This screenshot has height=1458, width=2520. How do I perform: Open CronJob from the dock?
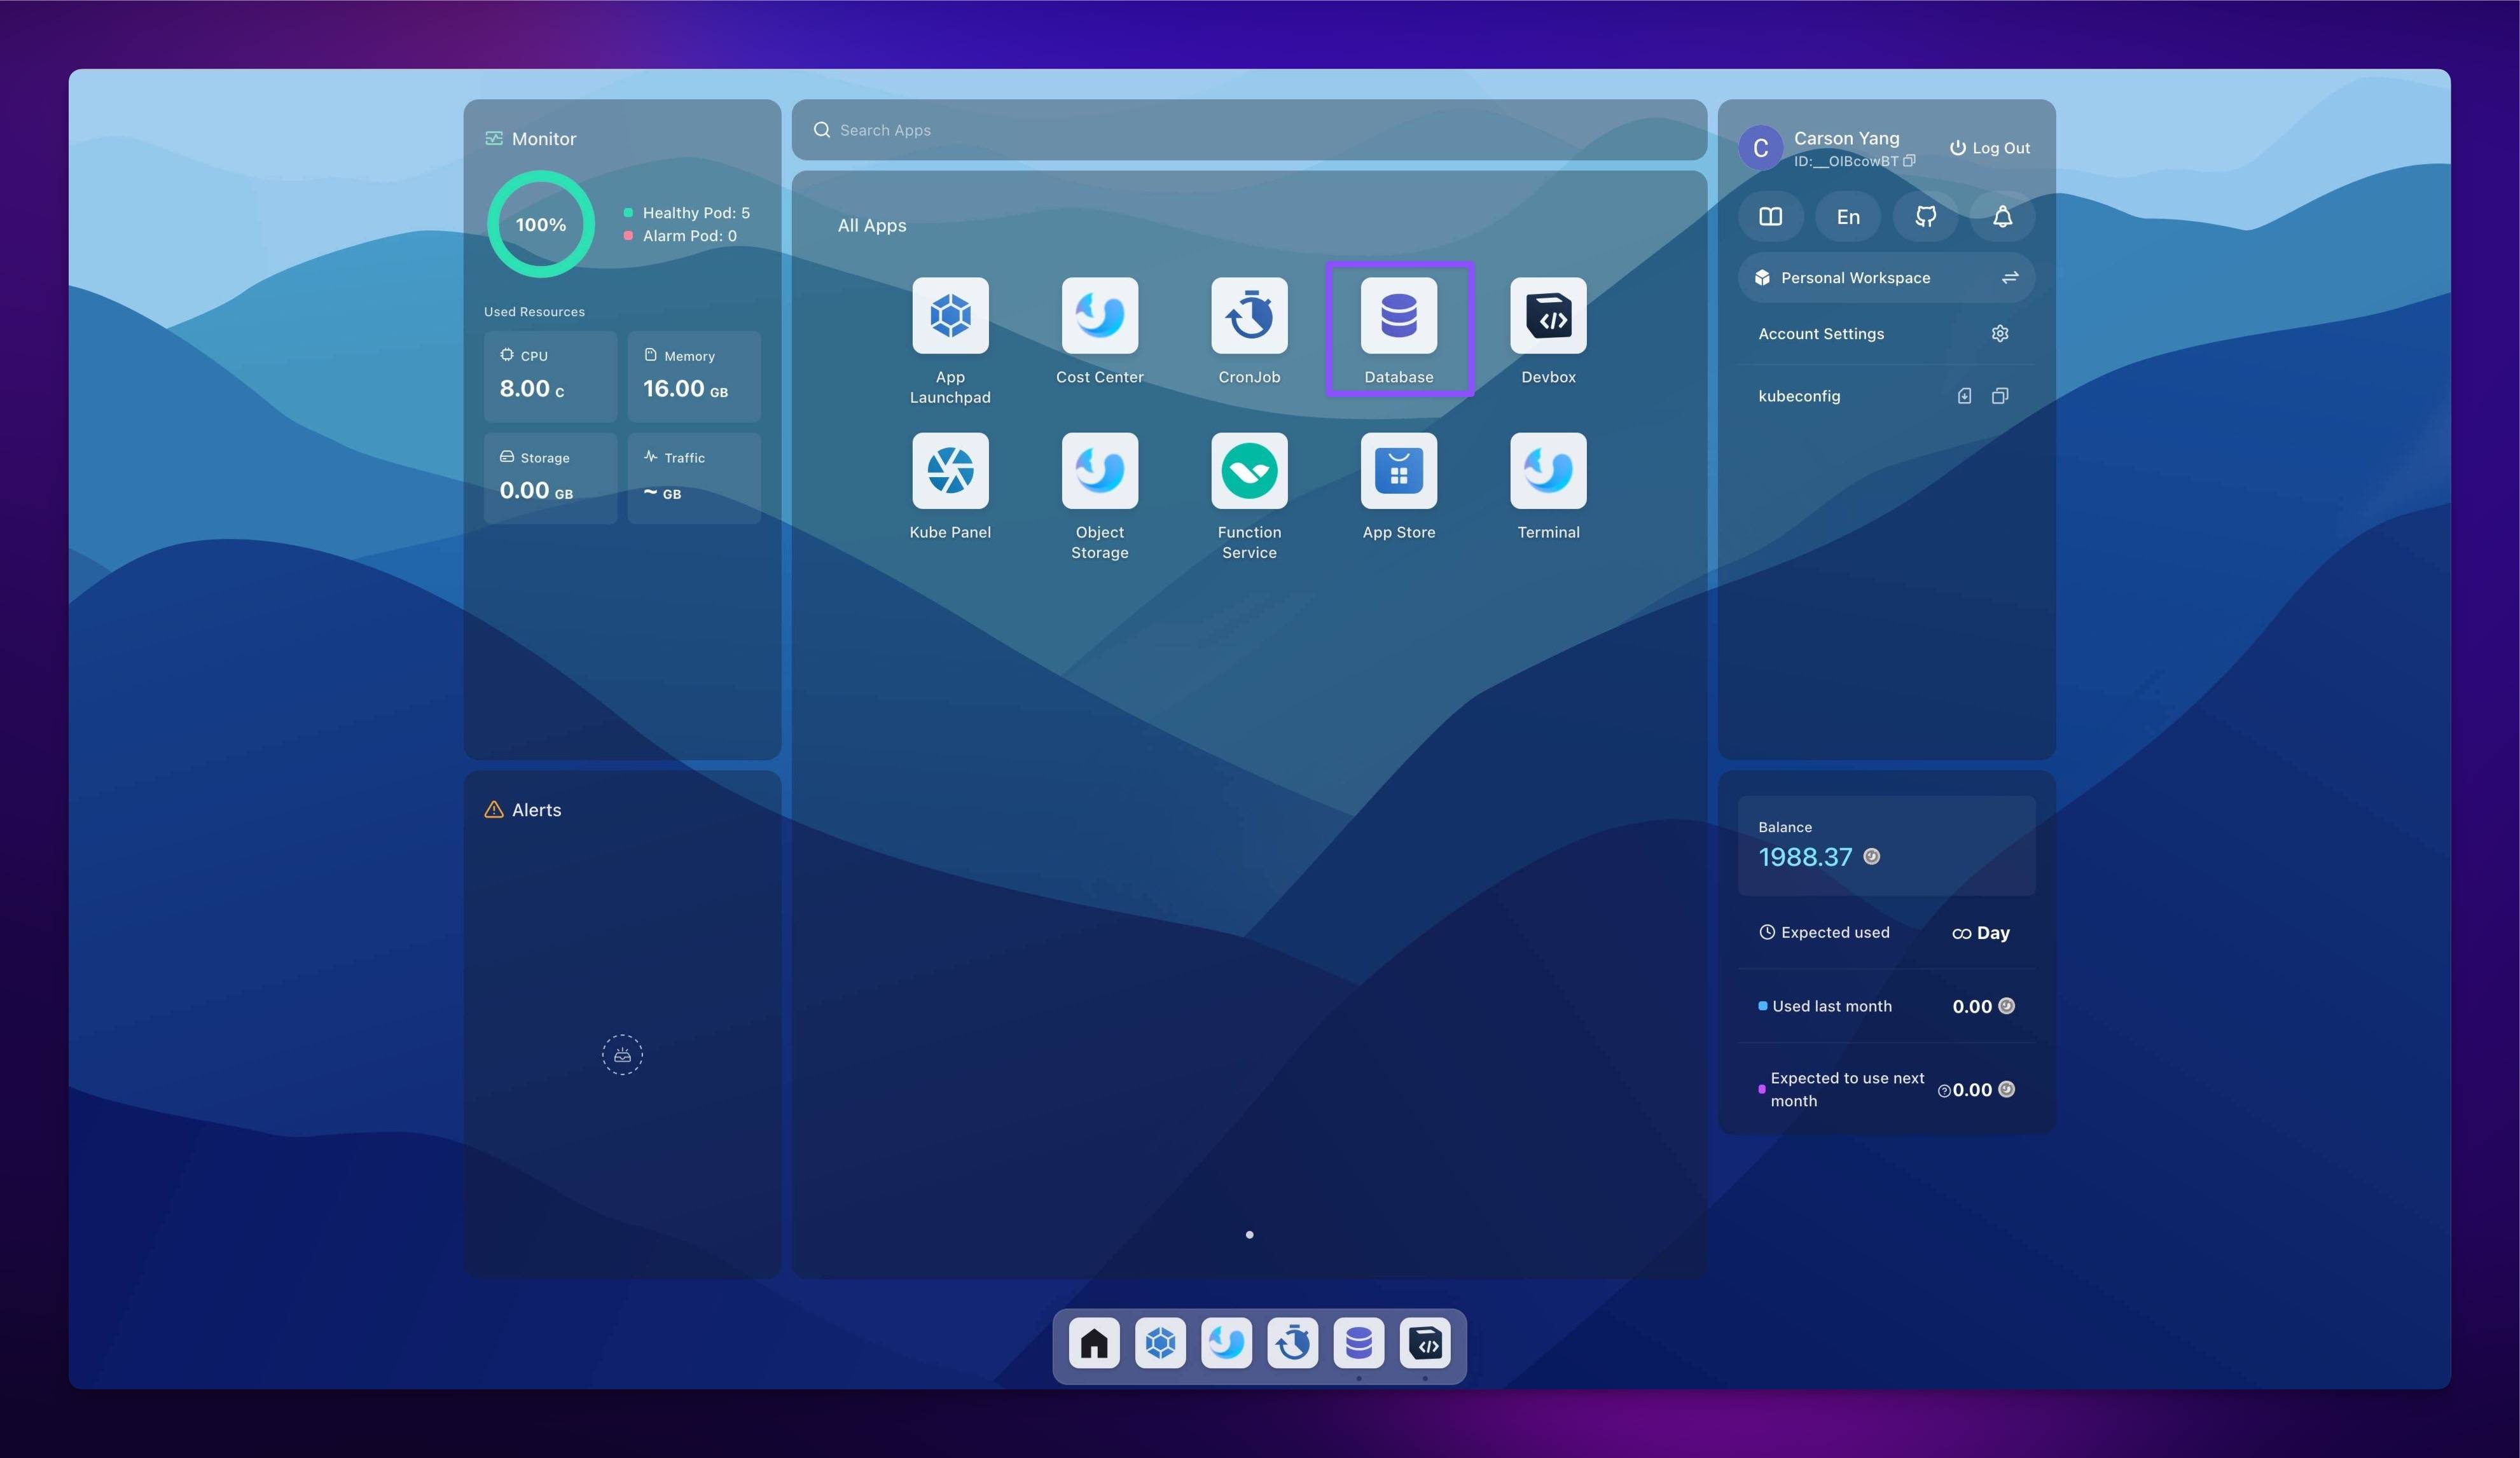click(x=1292, y=1343)
